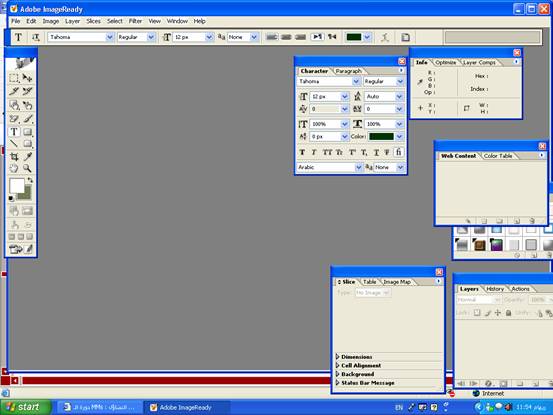Switch to the Layer Comps tab
The width and height of the screenshot is (553, 415).
pyautogui.click(x=479, y=62)
